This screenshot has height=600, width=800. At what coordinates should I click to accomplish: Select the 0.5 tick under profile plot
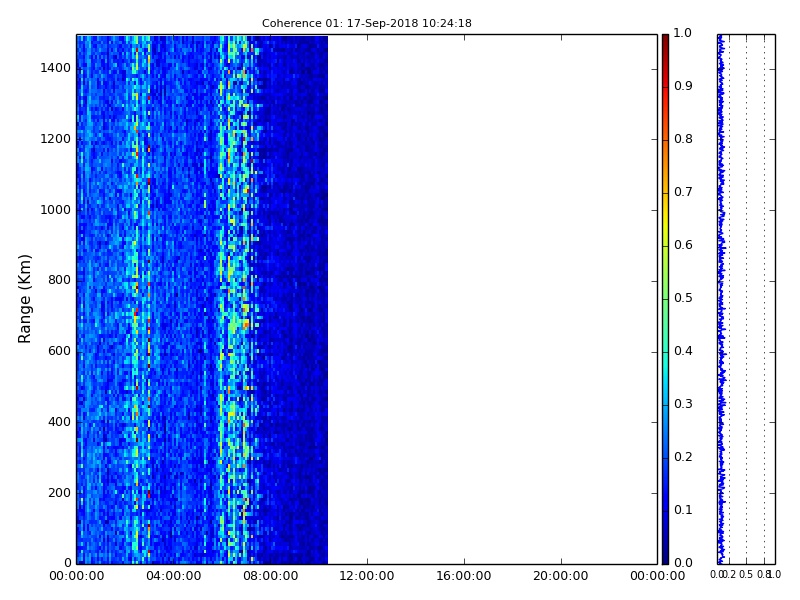click(746, 575)
